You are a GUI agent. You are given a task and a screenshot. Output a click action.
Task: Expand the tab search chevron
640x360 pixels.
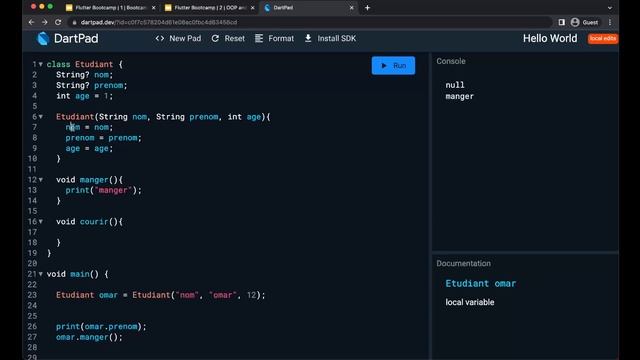point(610,7)
